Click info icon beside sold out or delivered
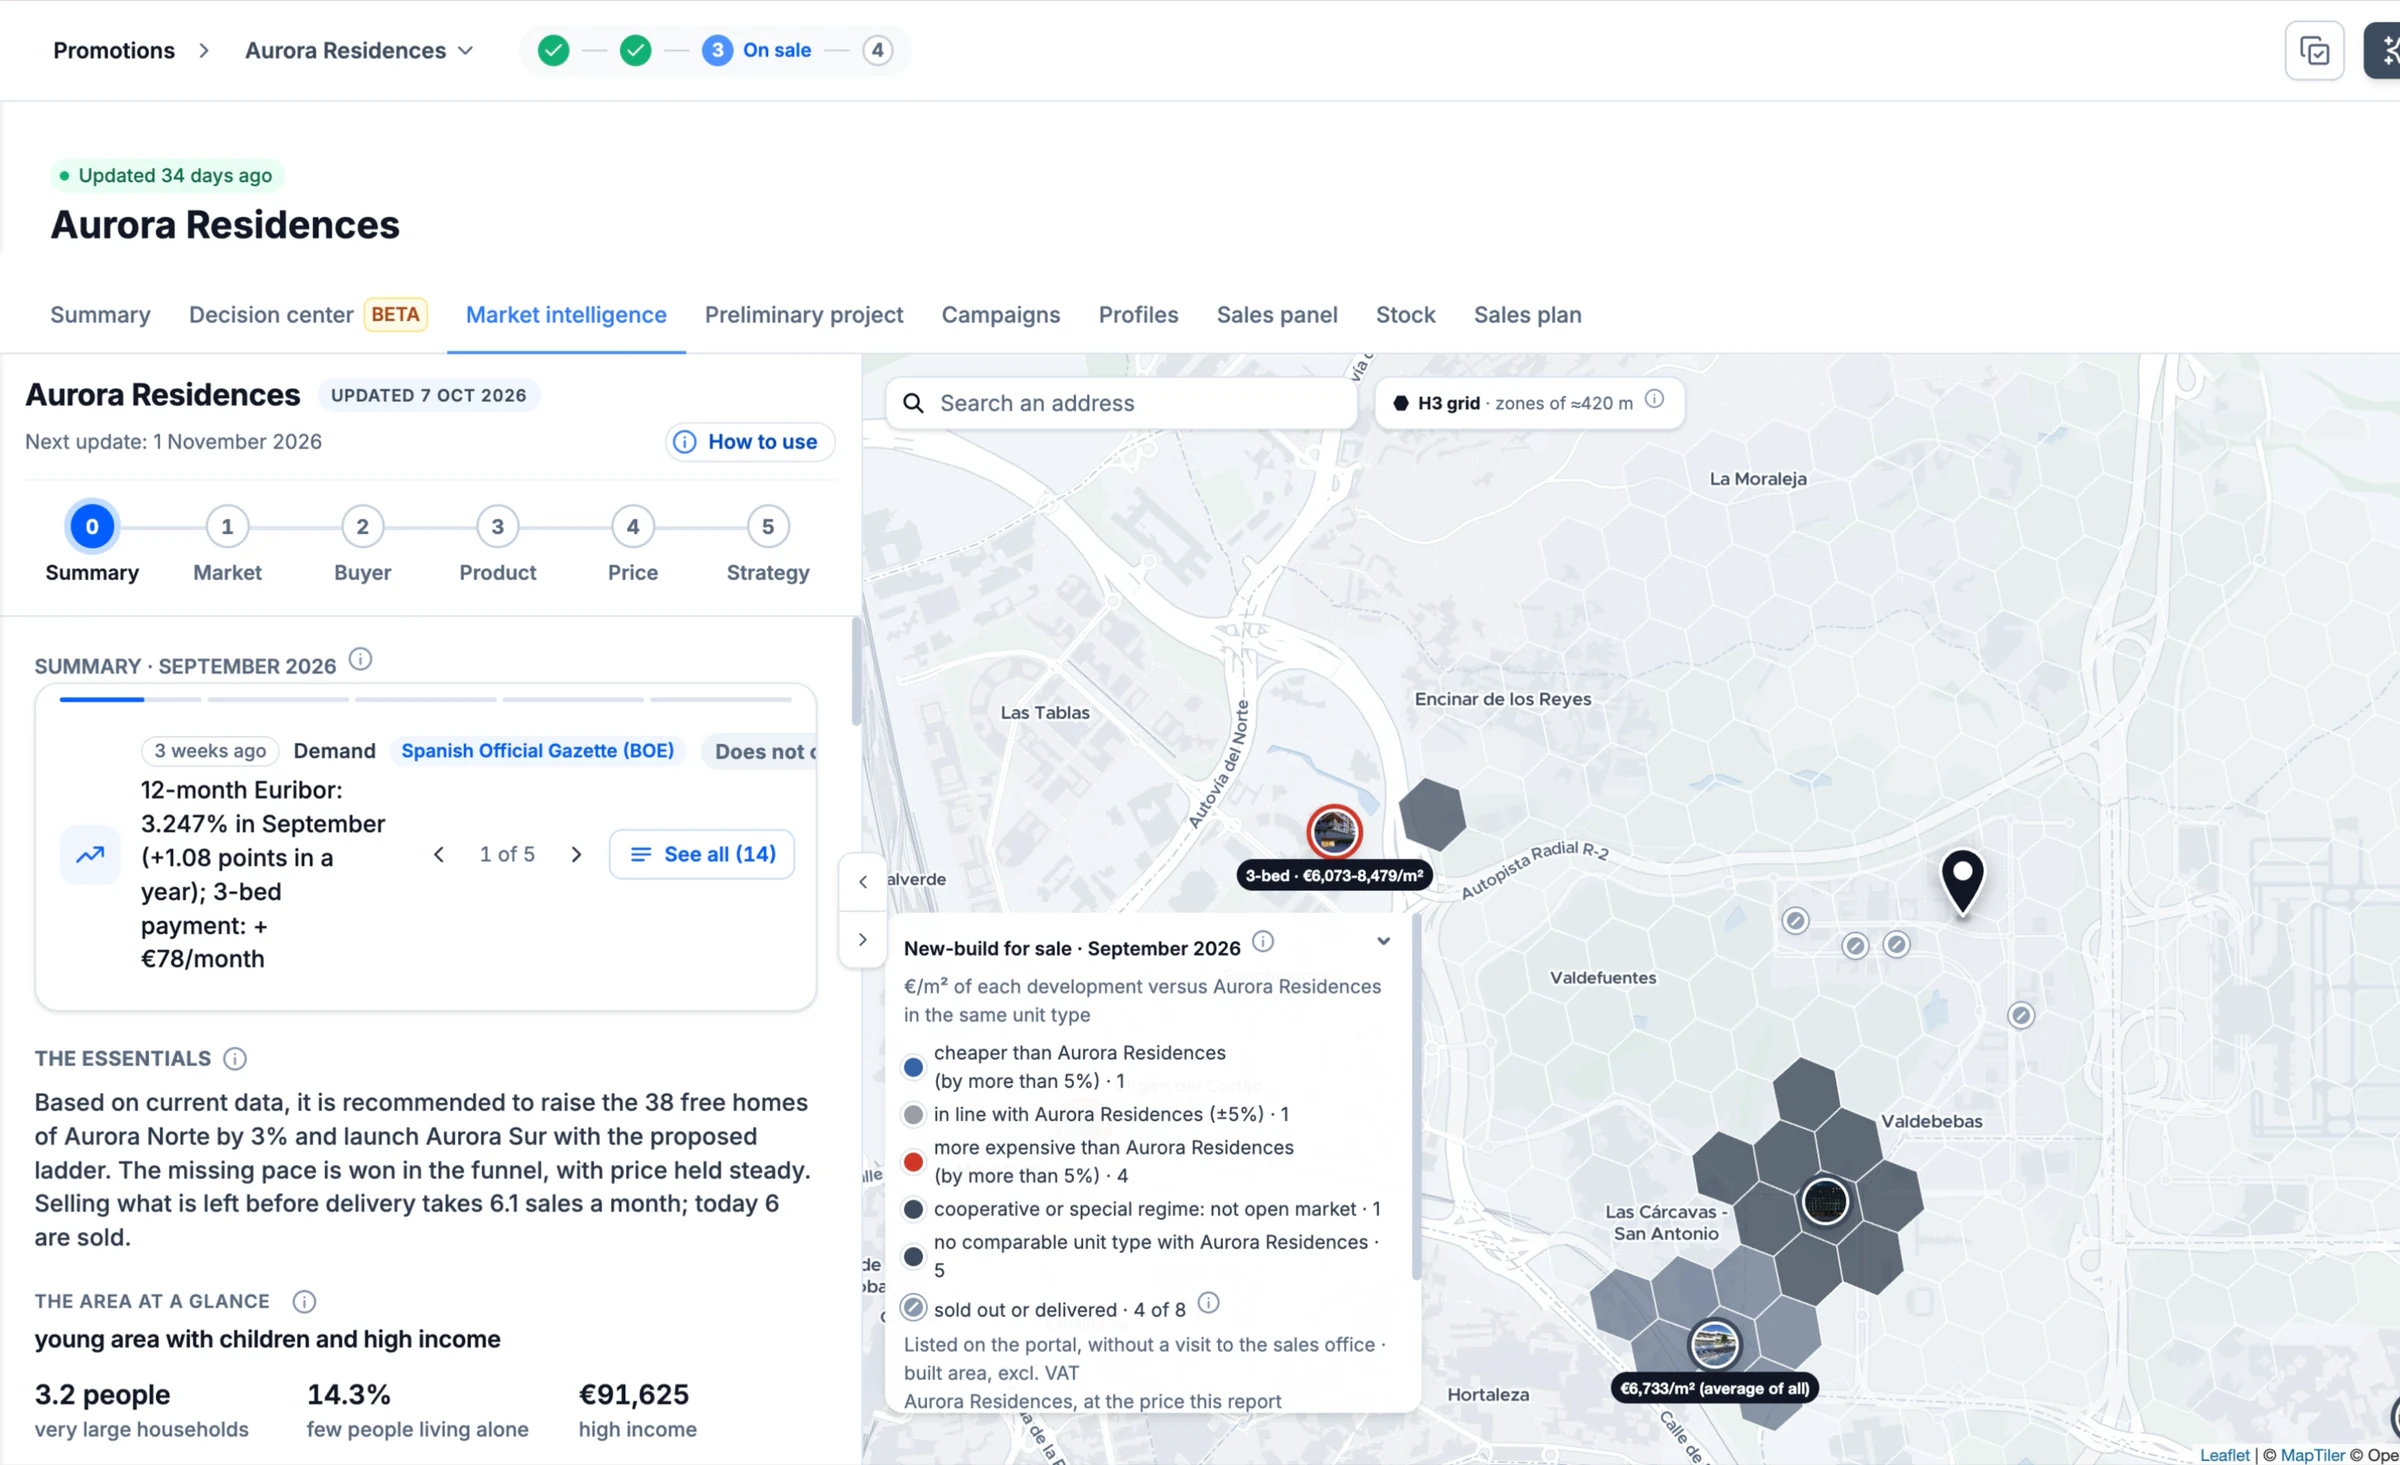Viewport: 2400px width, 1465px height. pos(1208,1303)
